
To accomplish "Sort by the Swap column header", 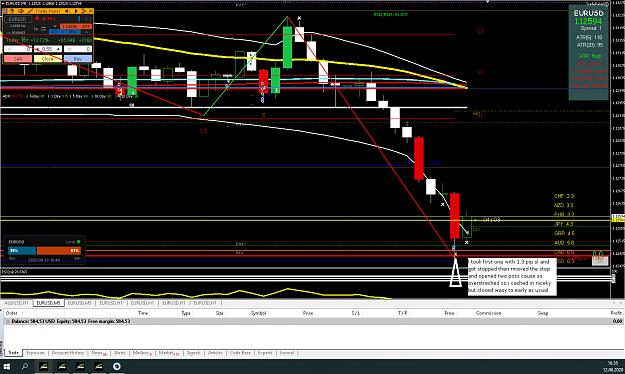I will [543, 313].
